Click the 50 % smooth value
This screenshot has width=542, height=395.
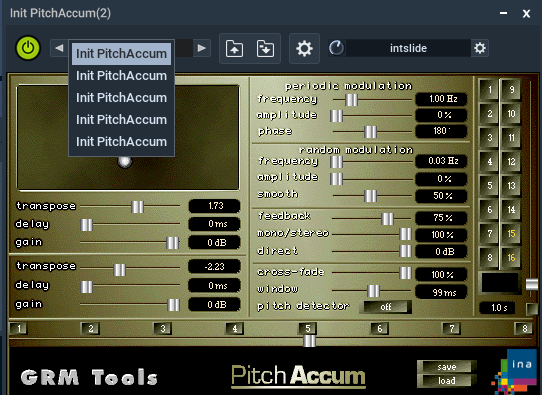pos(441,196)
